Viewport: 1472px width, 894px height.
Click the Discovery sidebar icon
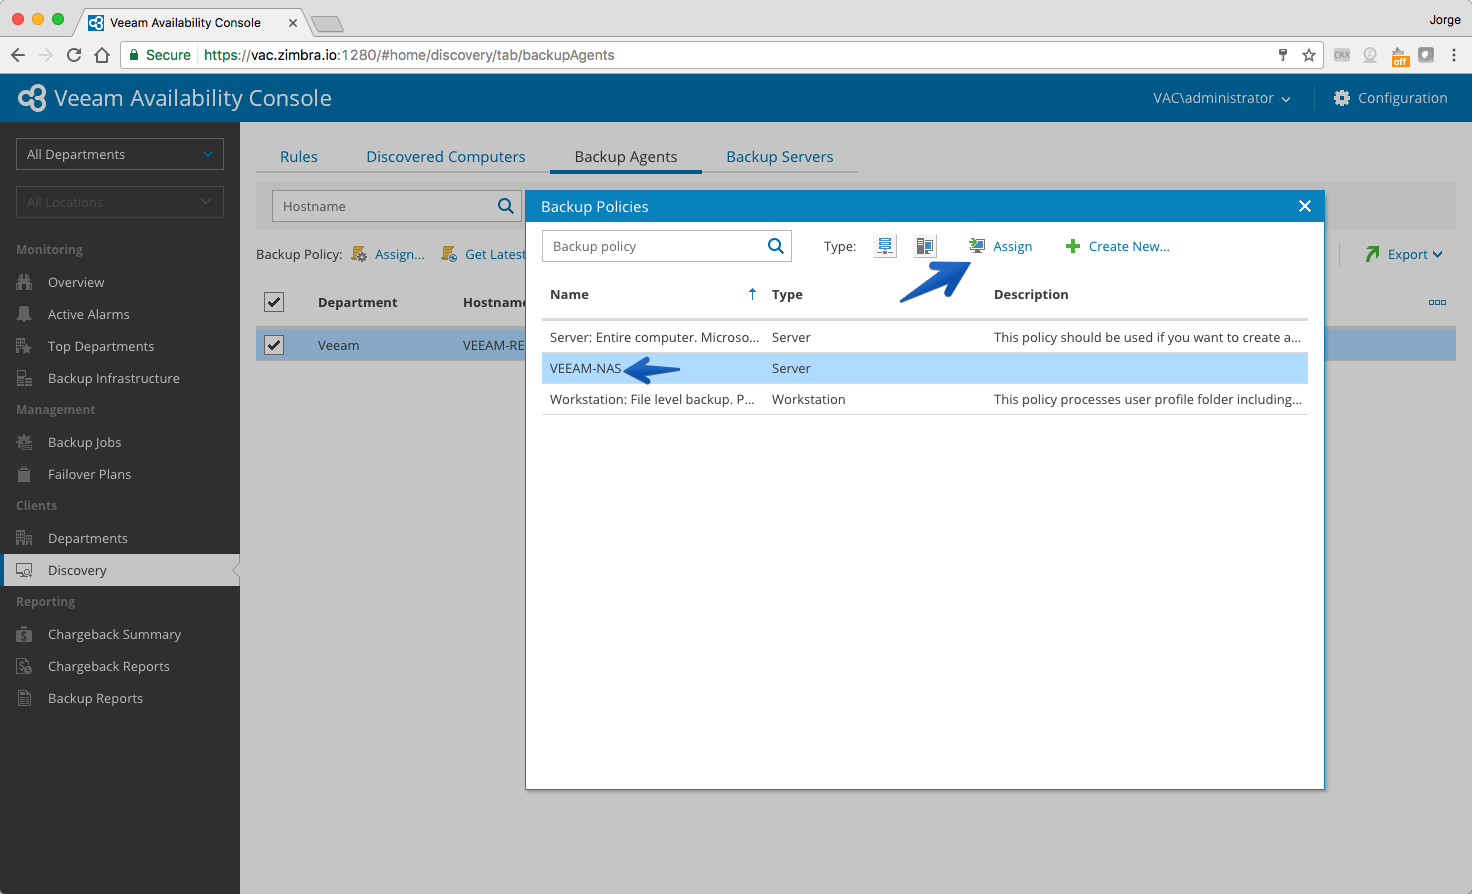point(24,570)
